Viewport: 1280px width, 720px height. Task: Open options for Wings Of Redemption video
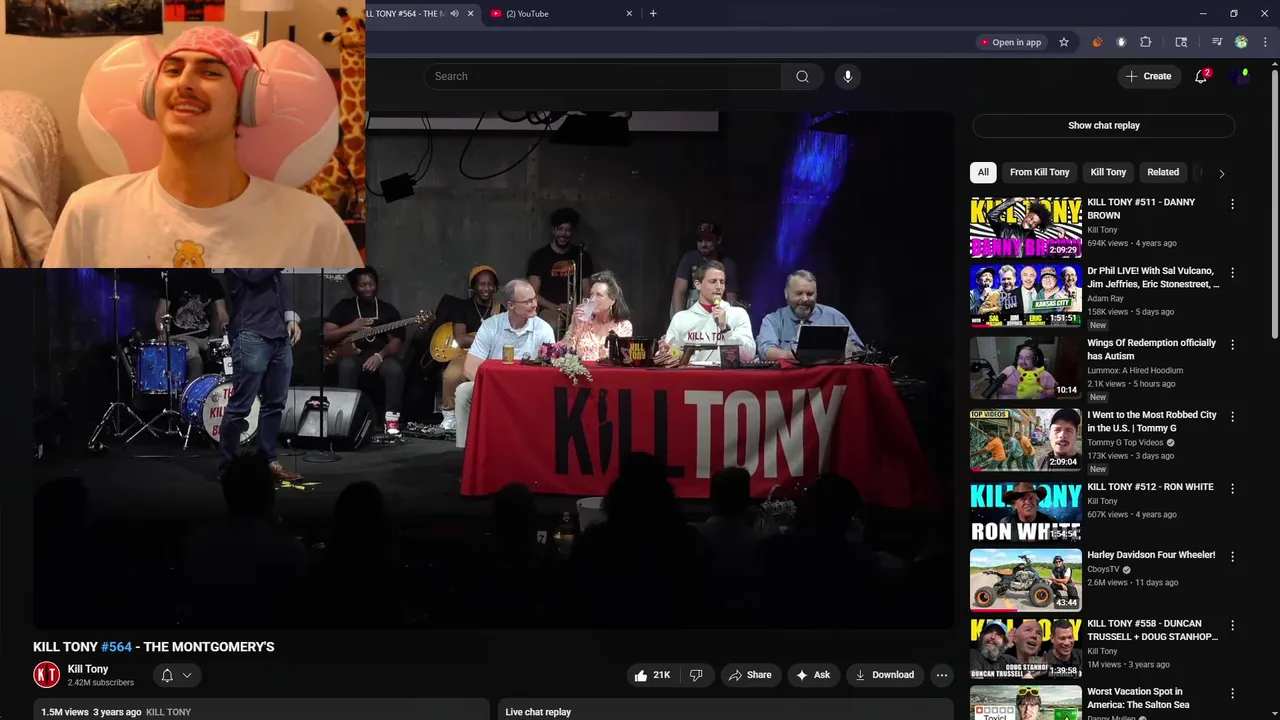tap(1232, 344)
